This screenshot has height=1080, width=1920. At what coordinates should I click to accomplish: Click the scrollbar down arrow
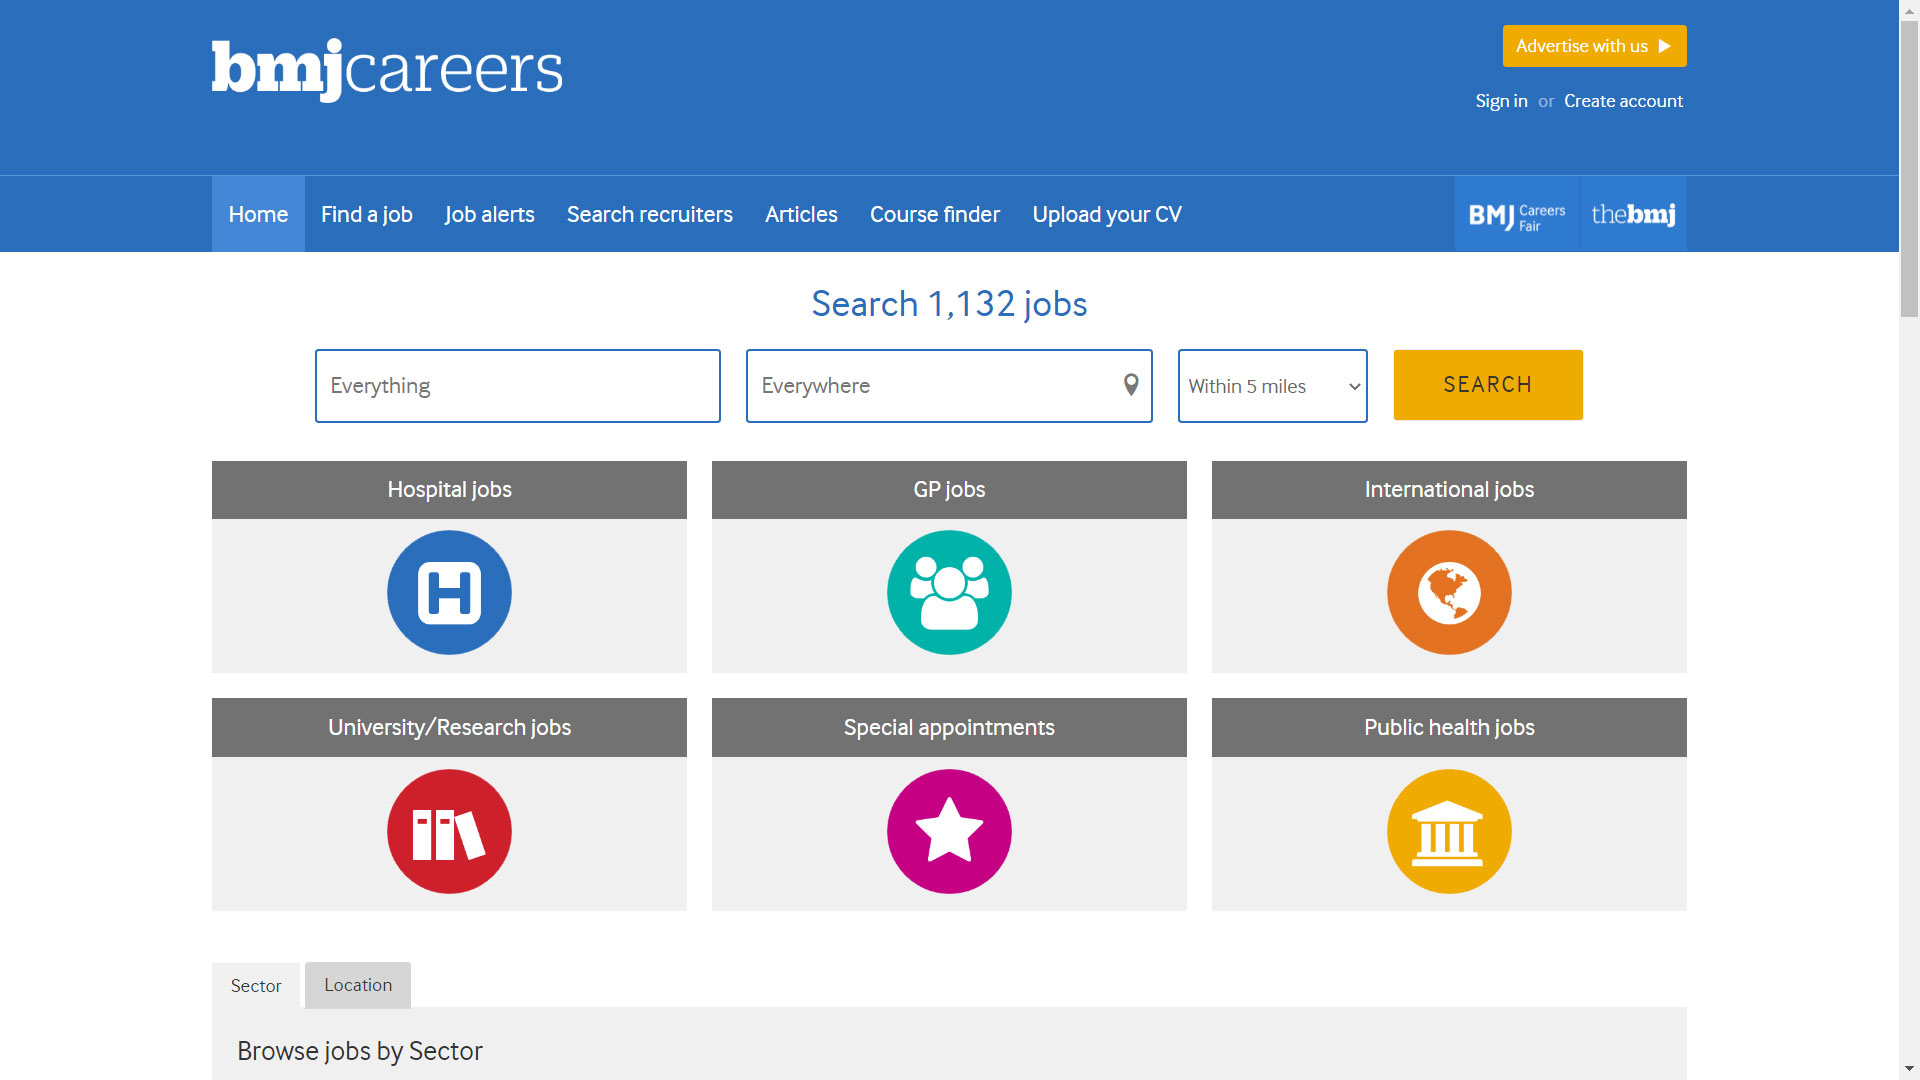click(1910, 1069)
